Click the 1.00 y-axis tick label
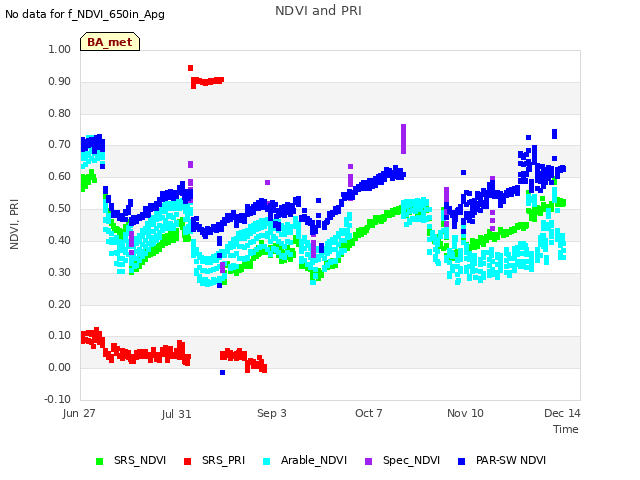 point(60,49)
